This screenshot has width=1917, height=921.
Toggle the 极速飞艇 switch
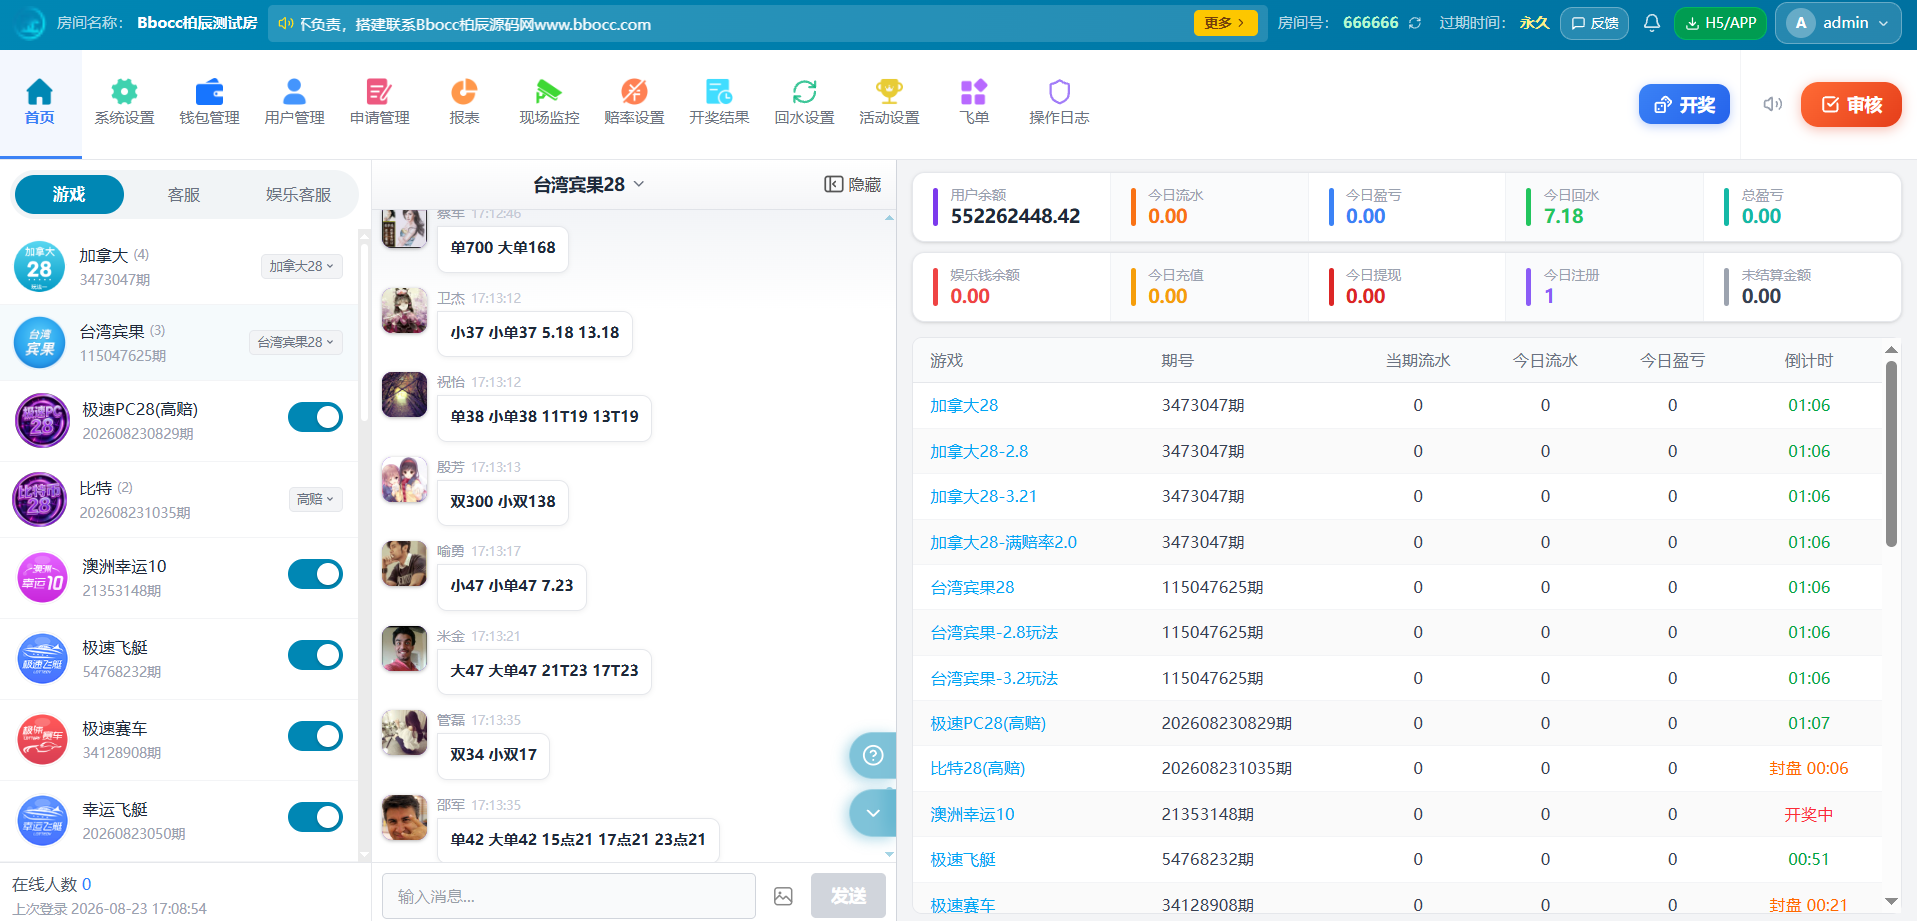pos(315,655)
